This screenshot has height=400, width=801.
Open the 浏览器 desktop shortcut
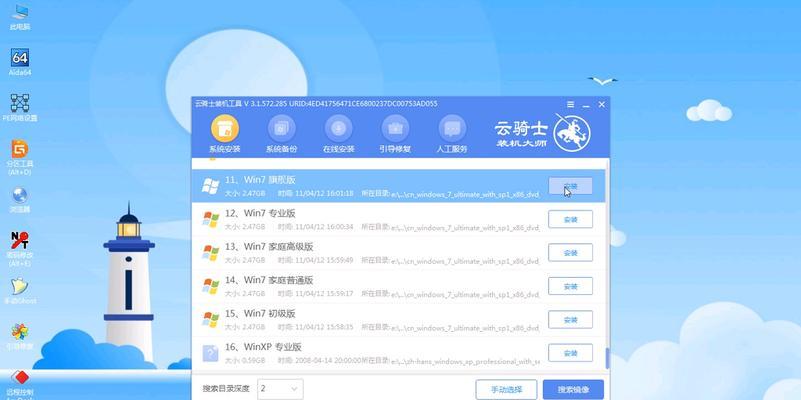(x=20, y=200)
